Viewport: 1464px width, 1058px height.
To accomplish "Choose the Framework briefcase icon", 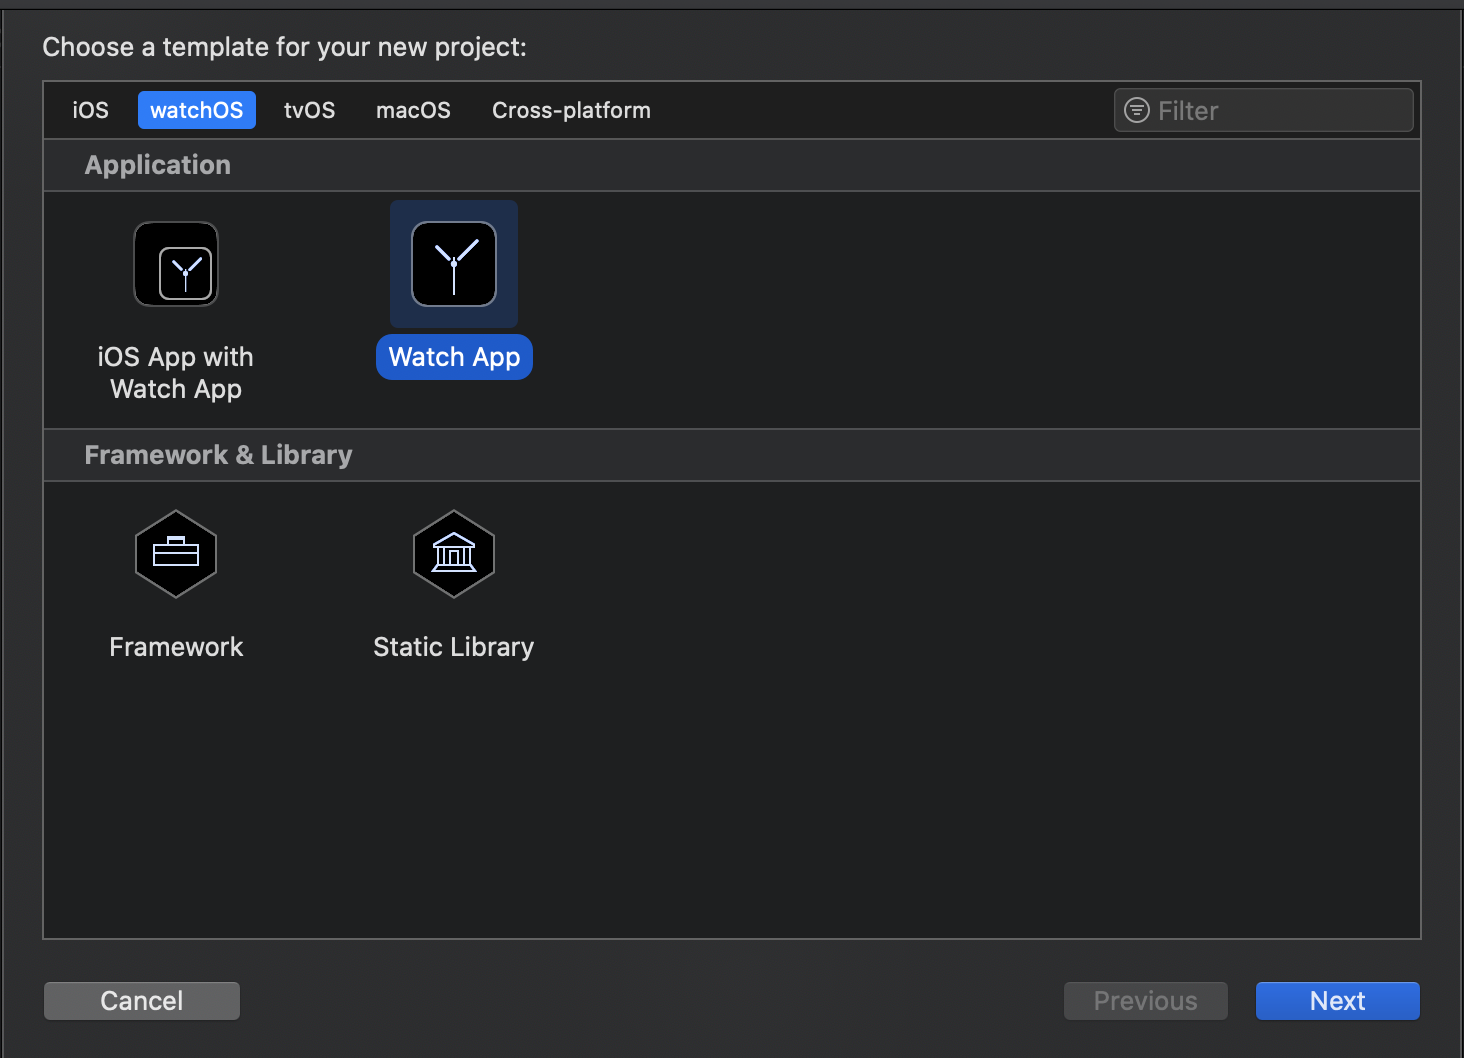I will pos(176,554).
